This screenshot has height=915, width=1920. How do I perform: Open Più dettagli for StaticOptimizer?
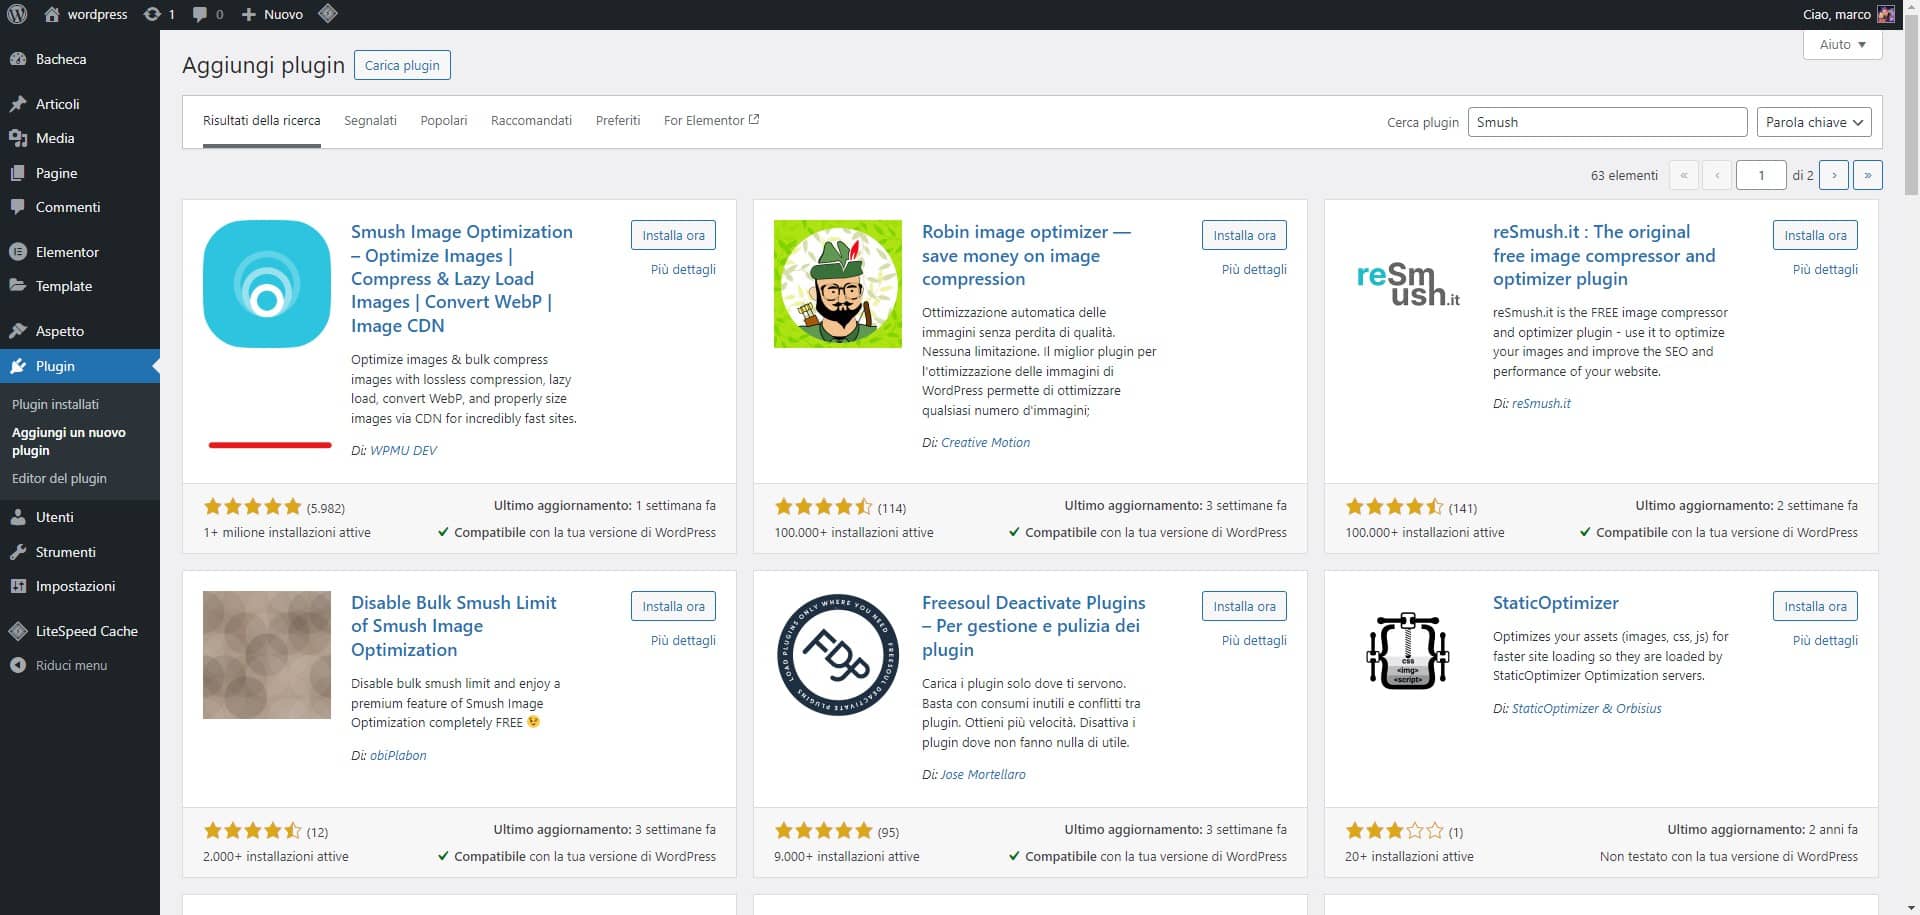click(x=1825, y=640)
